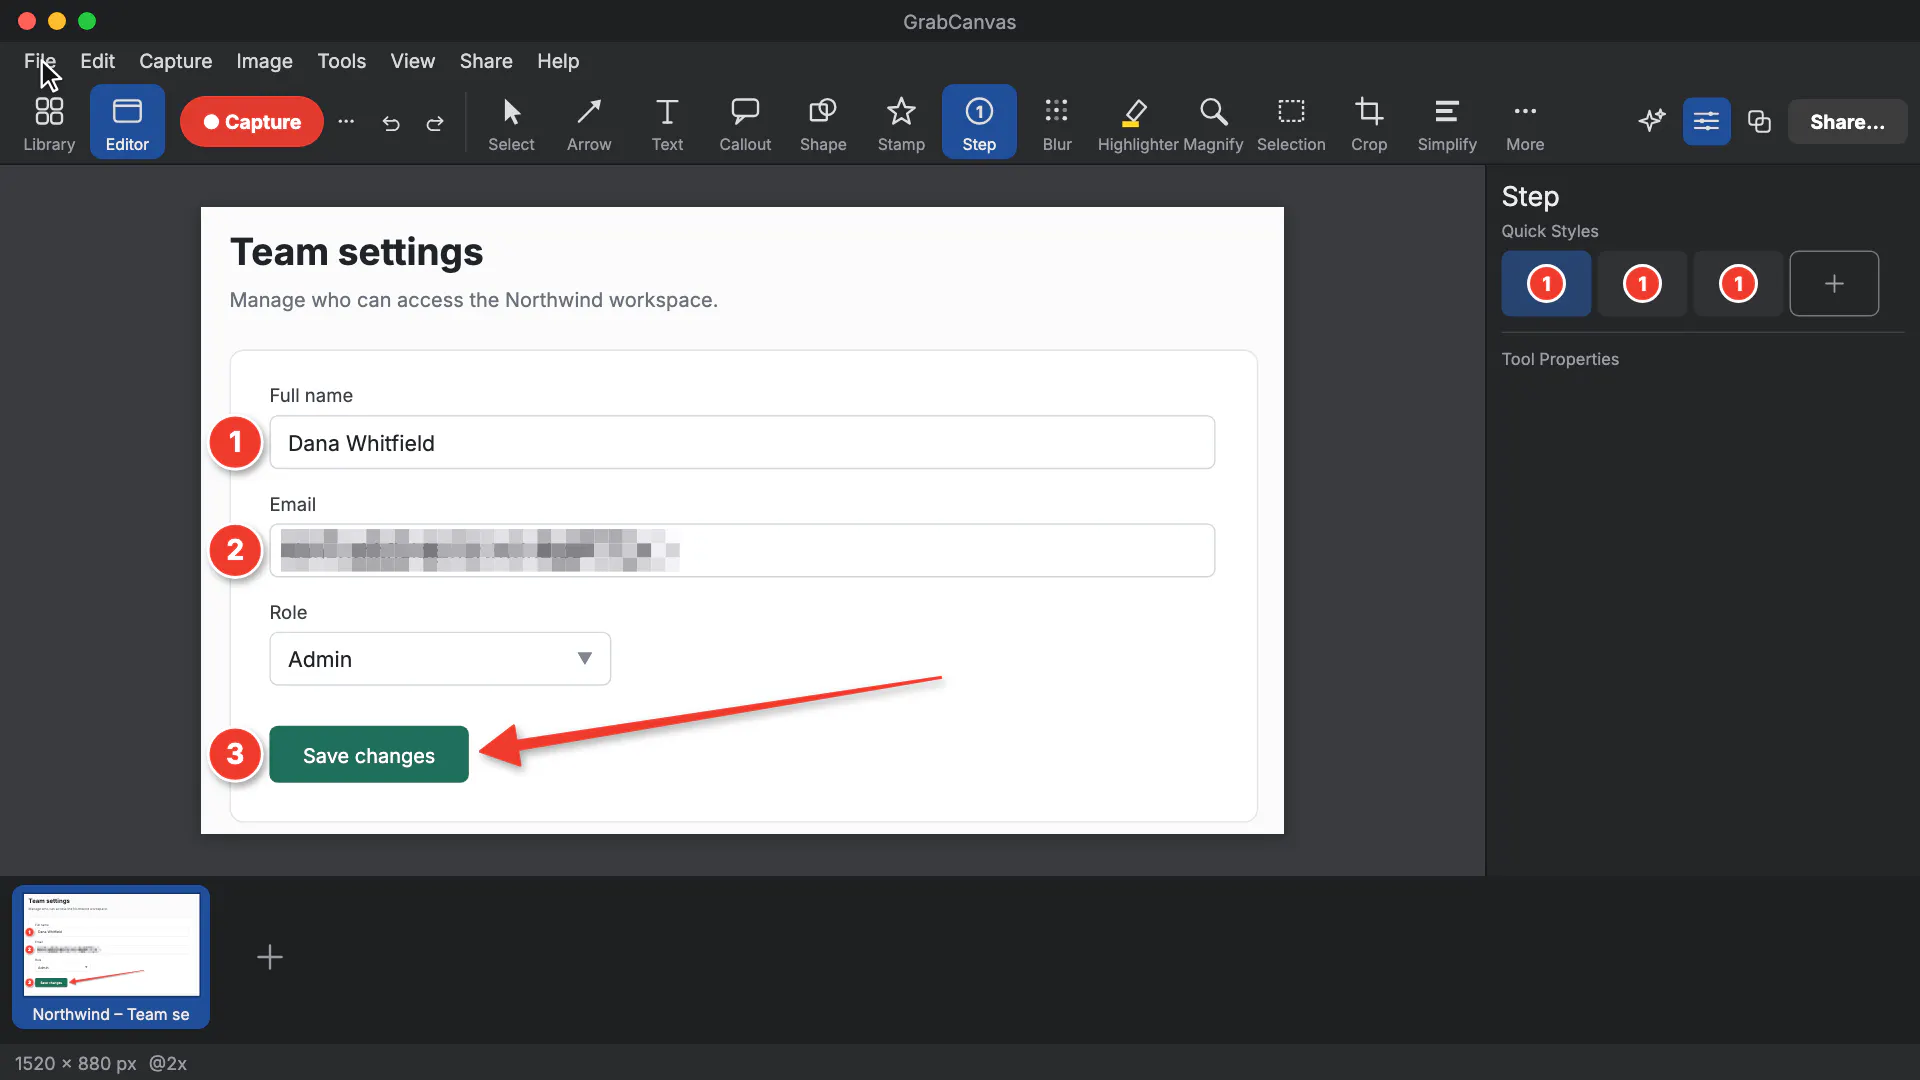Add new image in the tray
This screenshot has width=1920, height=1080.
click(270, 957)
